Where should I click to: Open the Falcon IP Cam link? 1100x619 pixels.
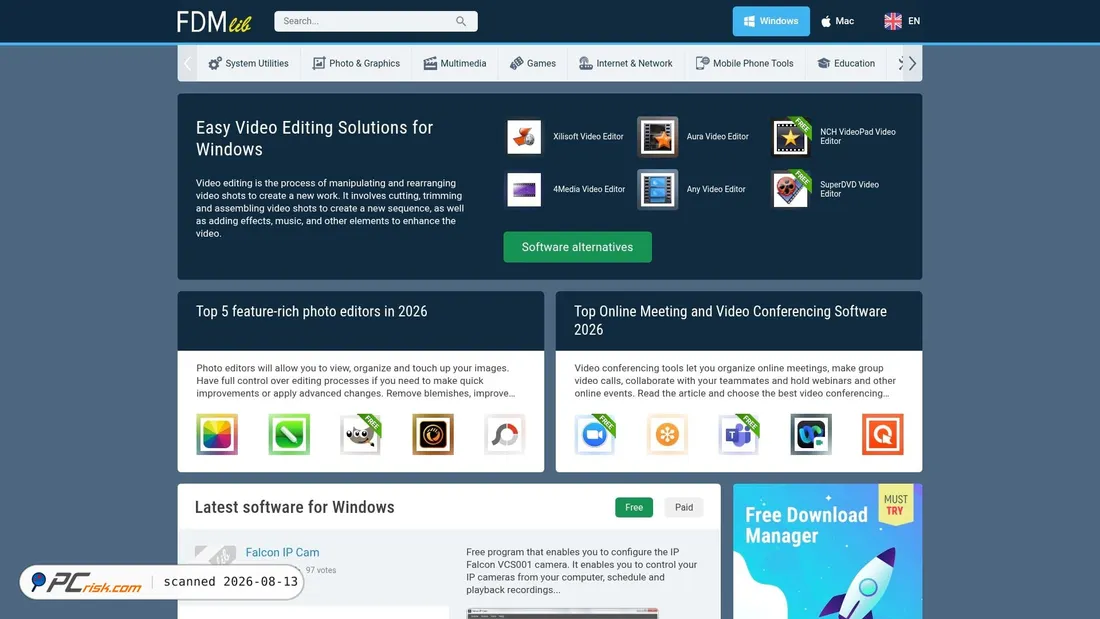282,552
